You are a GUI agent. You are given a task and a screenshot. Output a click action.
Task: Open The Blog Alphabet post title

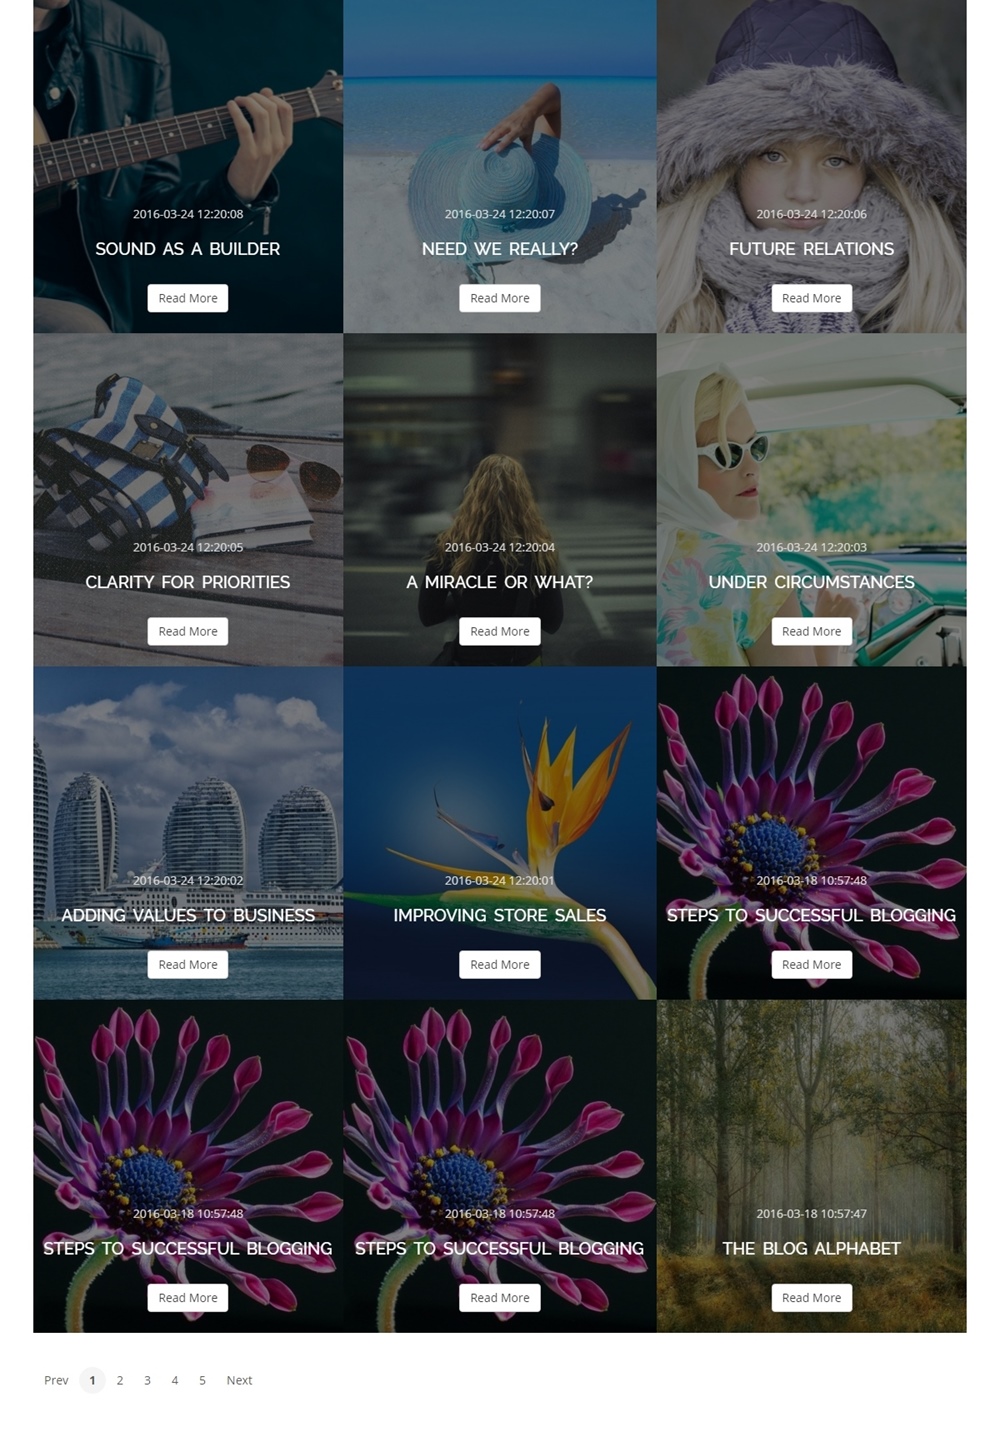pos(812,1248)
